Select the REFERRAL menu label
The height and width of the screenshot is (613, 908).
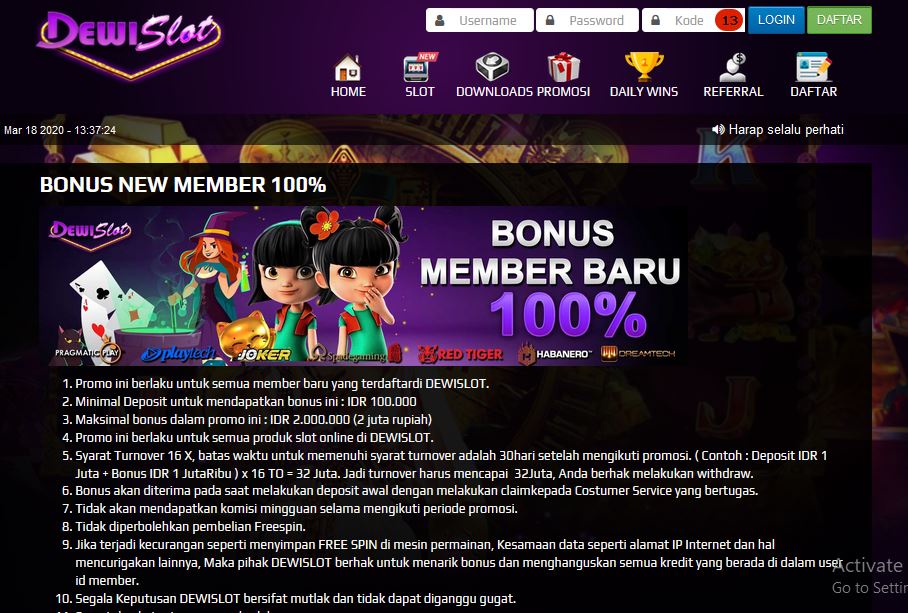coord(733,91)
